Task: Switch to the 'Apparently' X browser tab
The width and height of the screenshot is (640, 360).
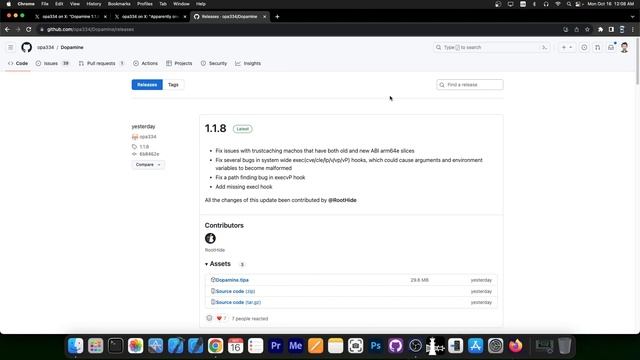Action: 150,17
